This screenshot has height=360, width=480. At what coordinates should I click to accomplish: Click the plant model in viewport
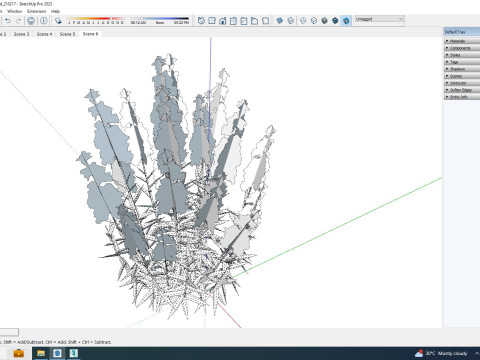tap(177, 187)
